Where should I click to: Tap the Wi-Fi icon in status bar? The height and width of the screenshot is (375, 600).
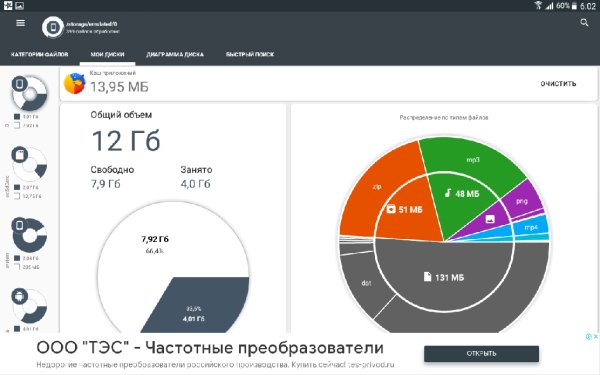click(538, 5)
